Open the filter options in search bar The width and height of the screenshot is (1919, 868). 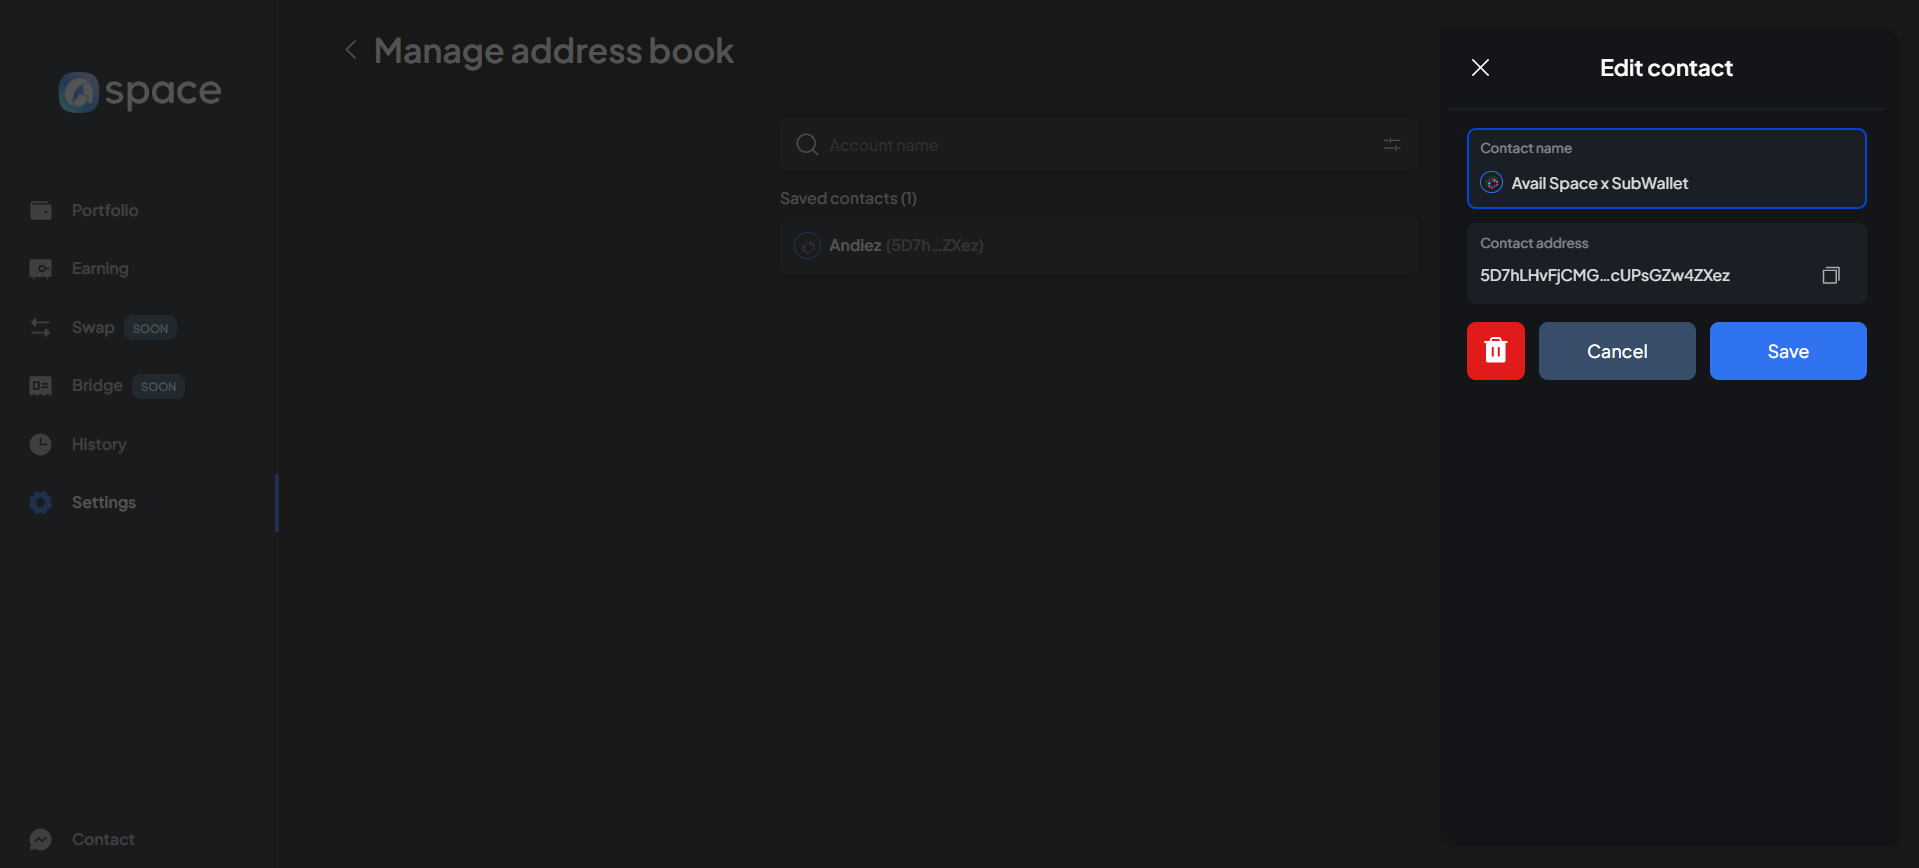1391,145
